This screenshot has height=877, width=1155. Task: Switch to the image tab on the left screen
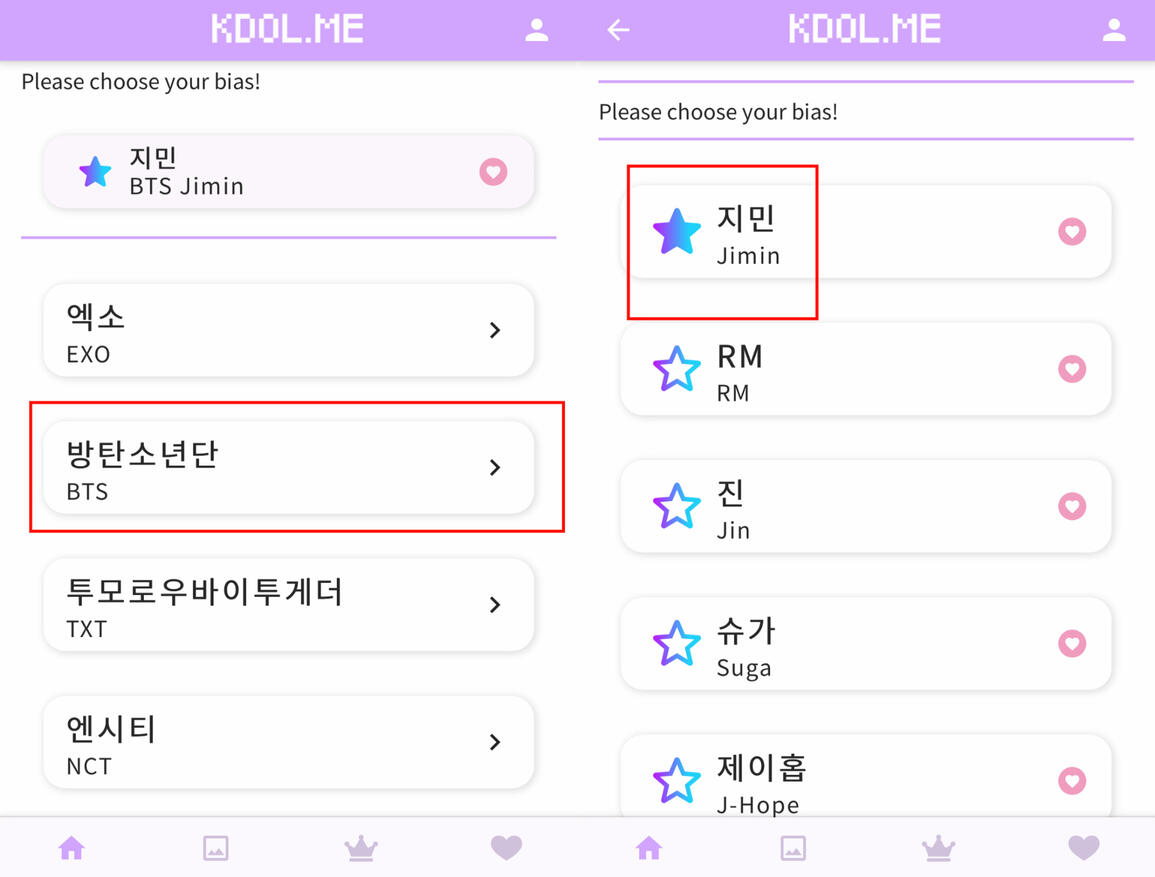[215, 848]
